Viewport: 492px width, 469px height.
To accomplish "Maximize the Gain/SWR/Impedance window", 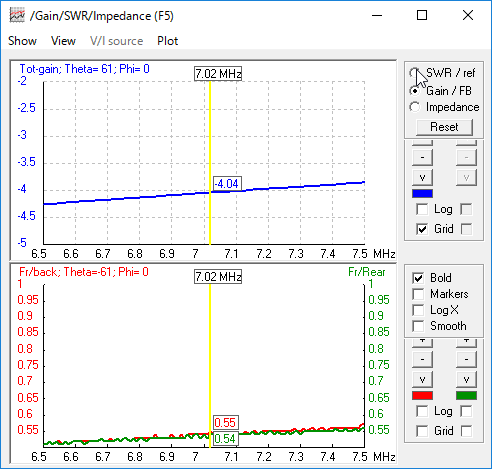I will (x=422, y=15).
